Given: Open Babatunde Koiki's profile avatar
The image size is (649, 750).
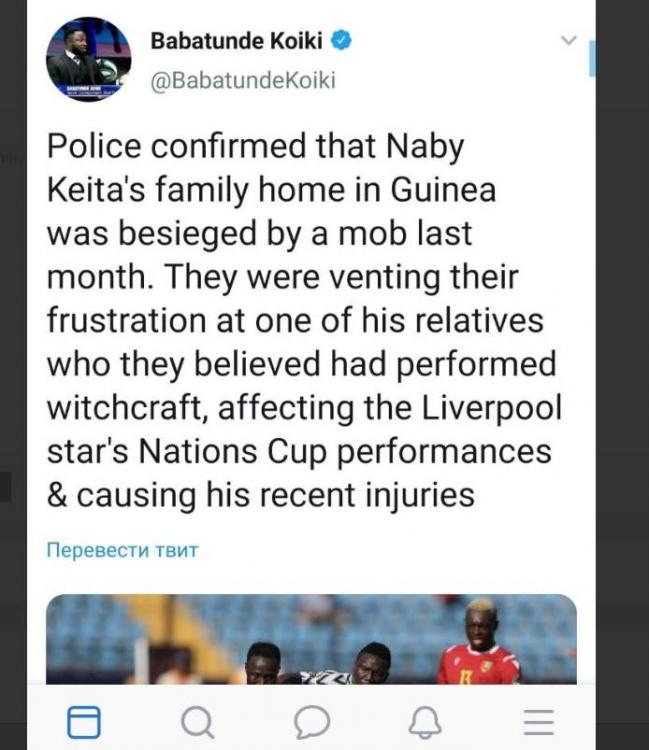Looking at the screenshot, I should click(x=90, y=58).
